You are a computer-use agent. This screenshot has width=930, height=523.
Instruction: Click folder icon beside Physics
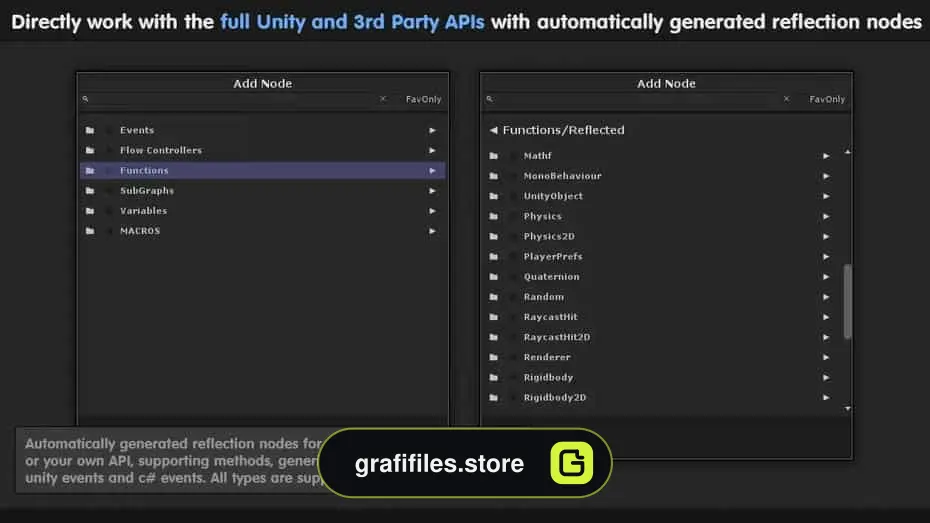493,216
